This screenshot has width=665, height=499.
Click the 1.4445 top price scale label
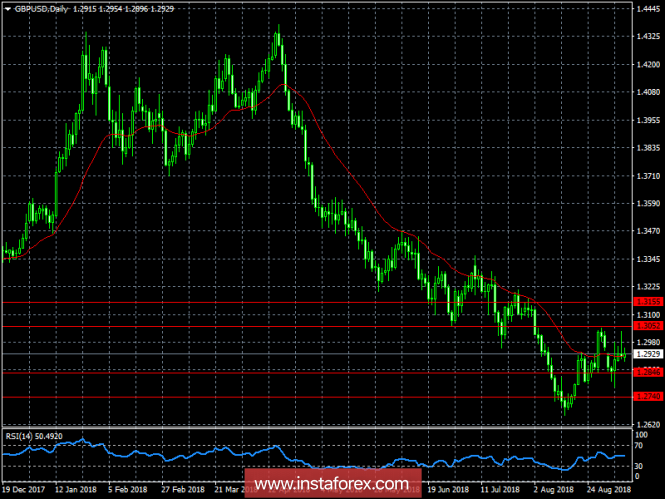pyautogui.click(x=648, y=9)
